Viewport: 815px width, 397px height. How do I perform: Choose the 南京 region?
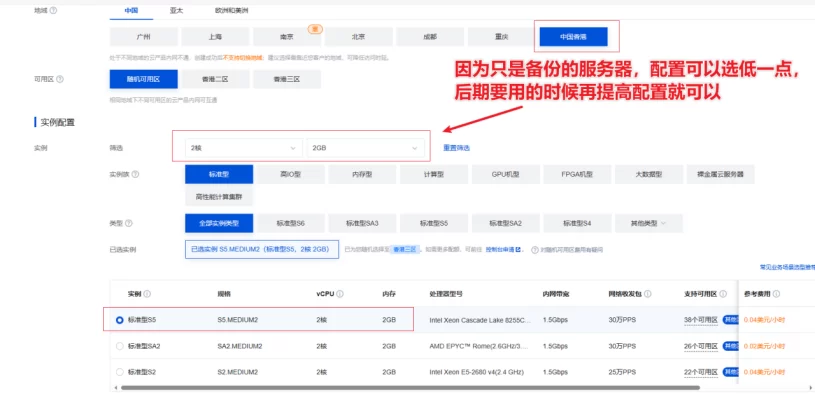(287, 37)
